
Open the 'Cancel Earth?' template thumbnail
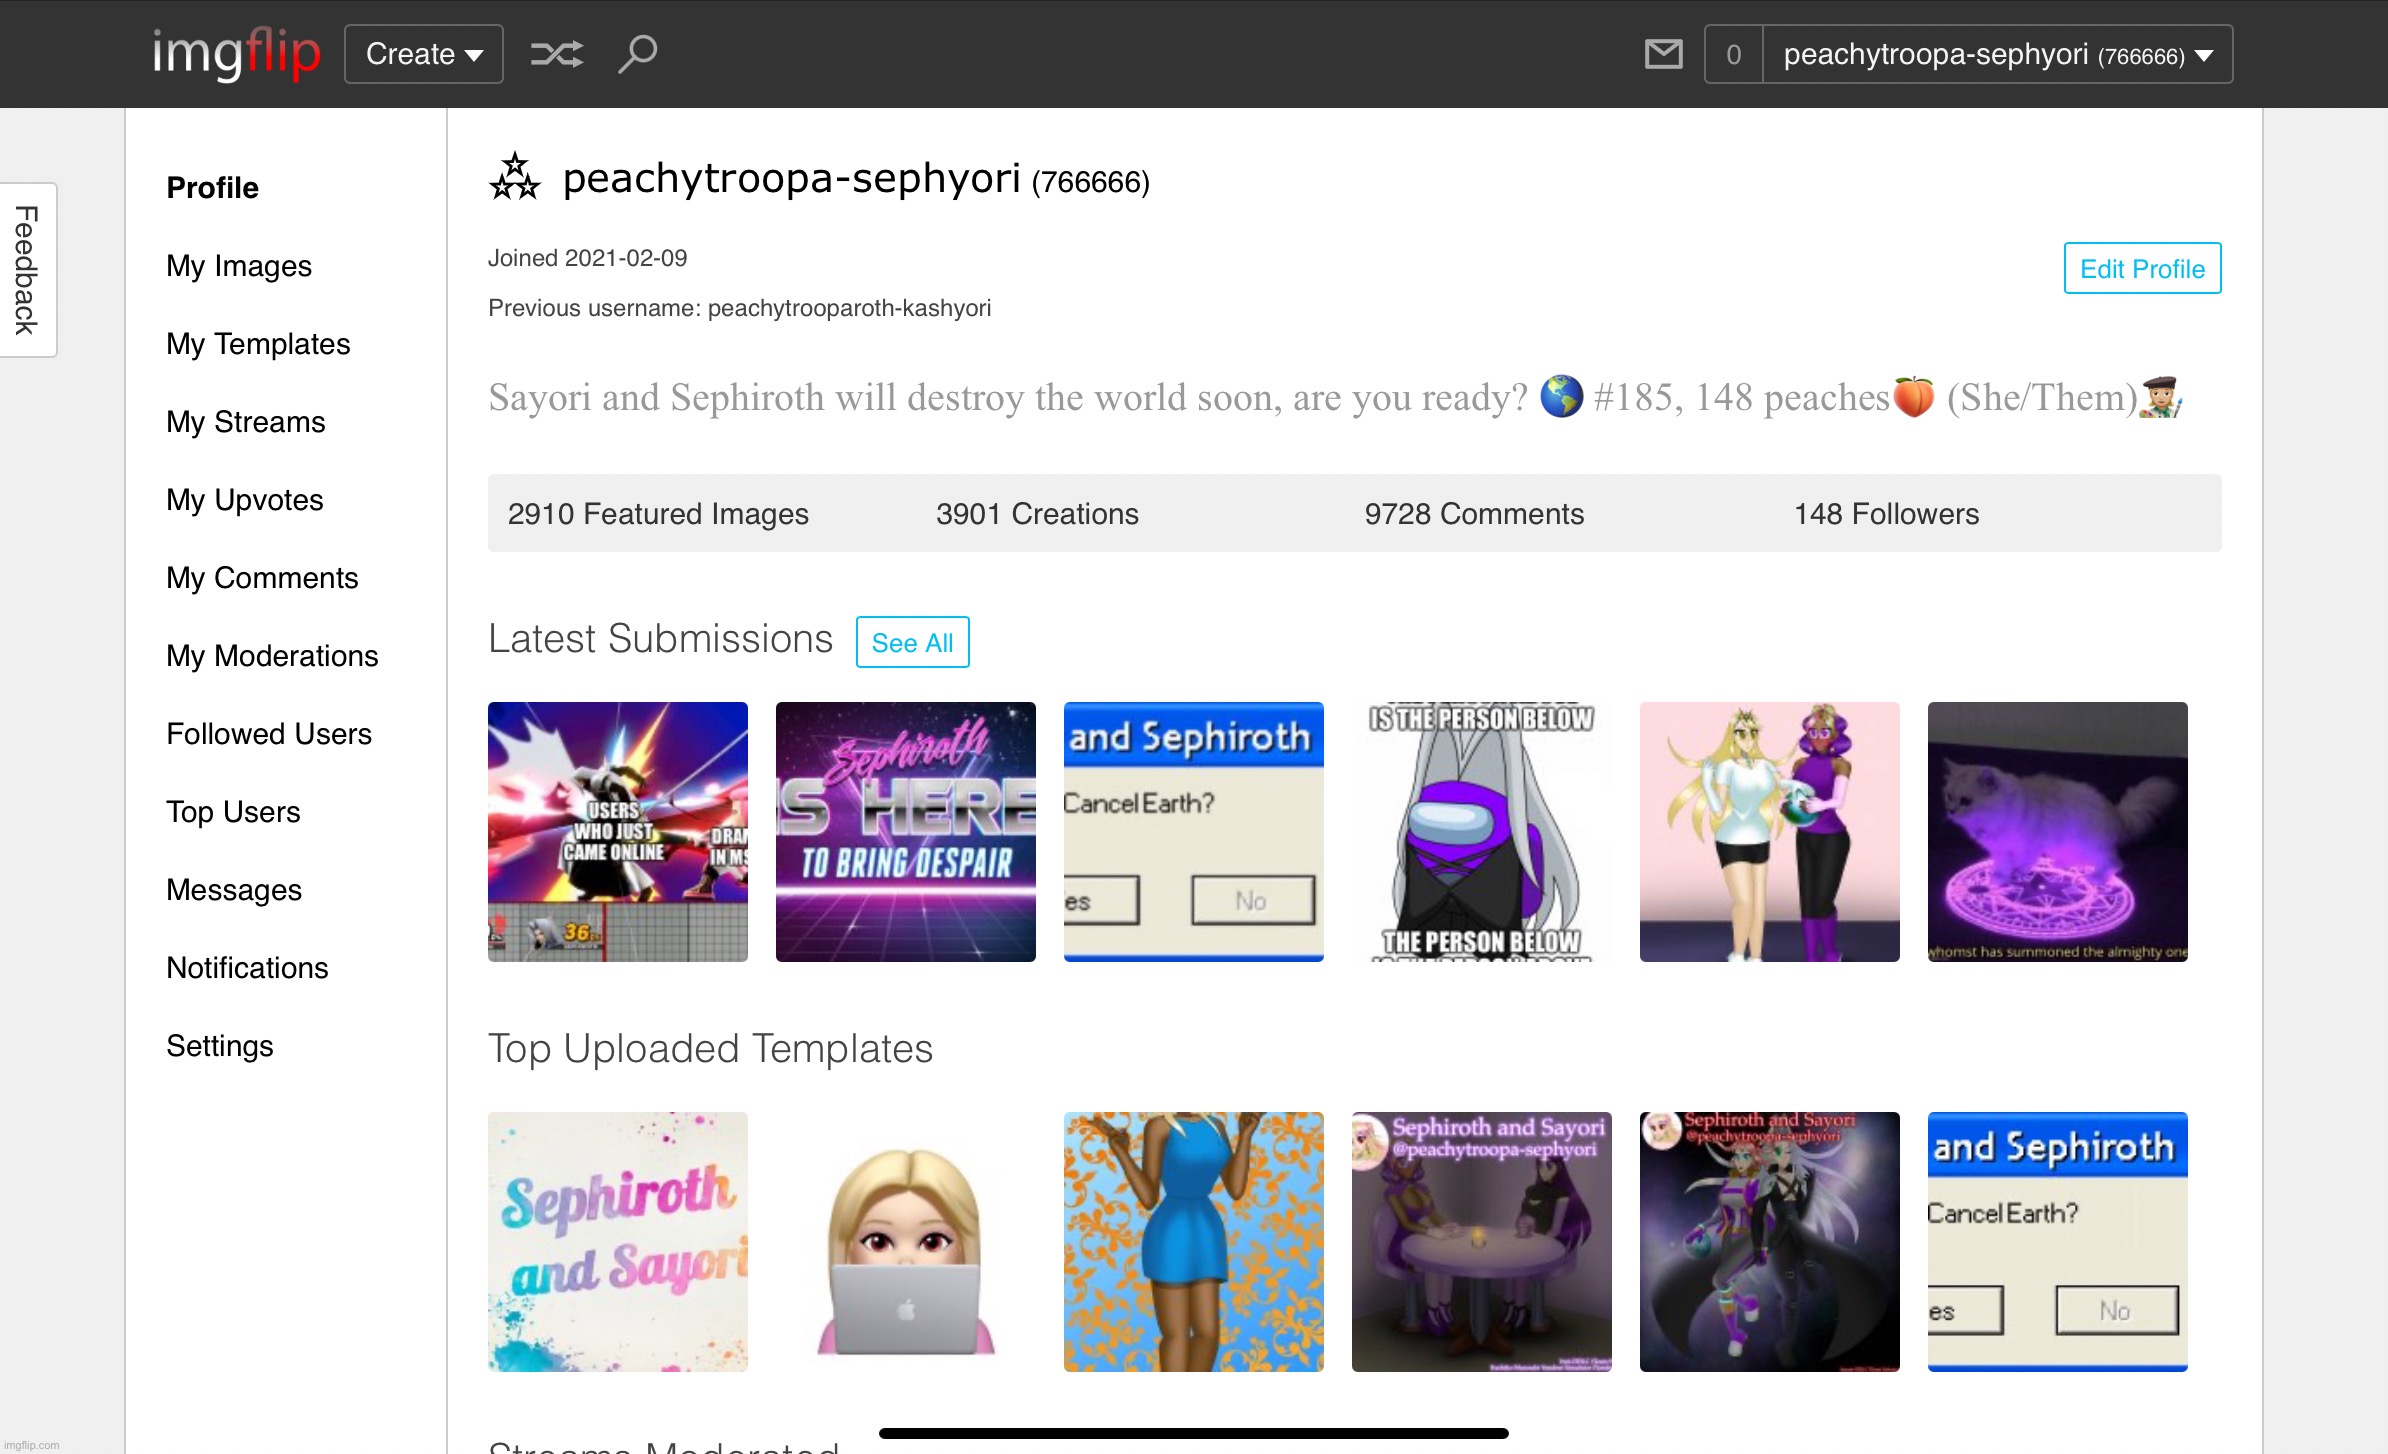2058,1242
